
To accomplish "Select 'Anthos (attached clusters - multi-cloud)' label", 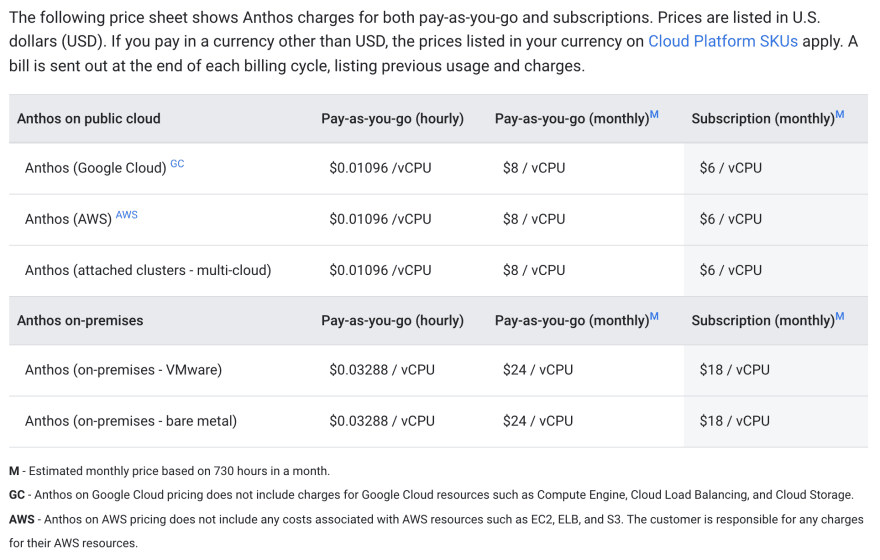I will coord(148,270).
